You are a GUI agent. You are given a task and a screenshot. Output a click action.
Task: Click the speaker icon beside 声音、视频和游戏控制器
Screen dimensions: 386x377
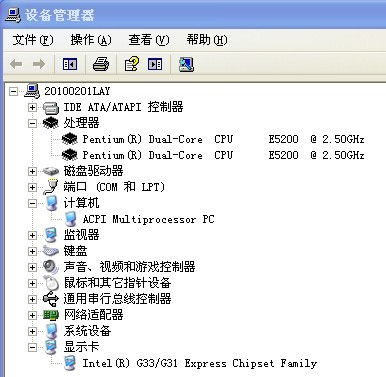(51, 267)
